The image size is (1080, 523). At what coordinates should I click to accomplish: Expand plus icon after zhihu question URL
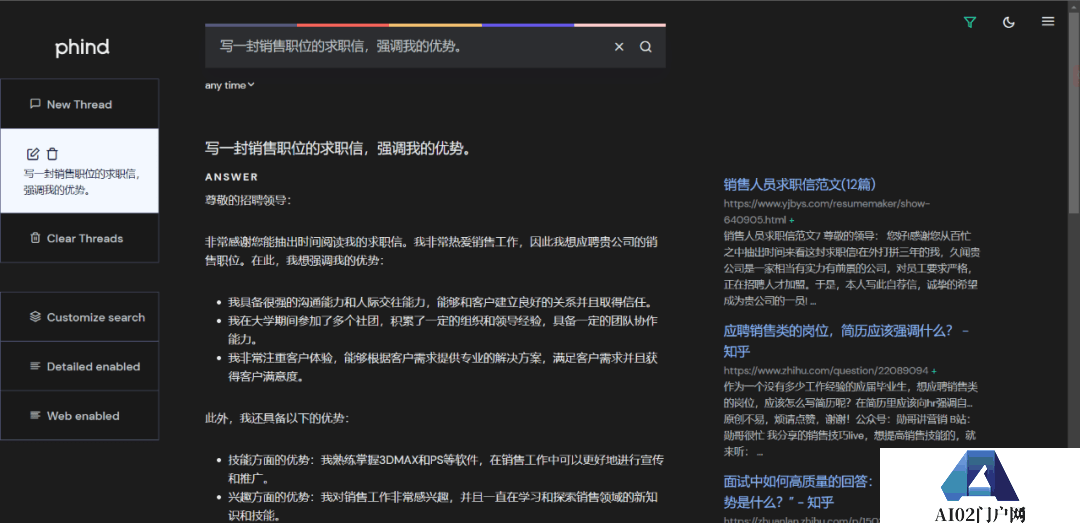click(934, 370)
